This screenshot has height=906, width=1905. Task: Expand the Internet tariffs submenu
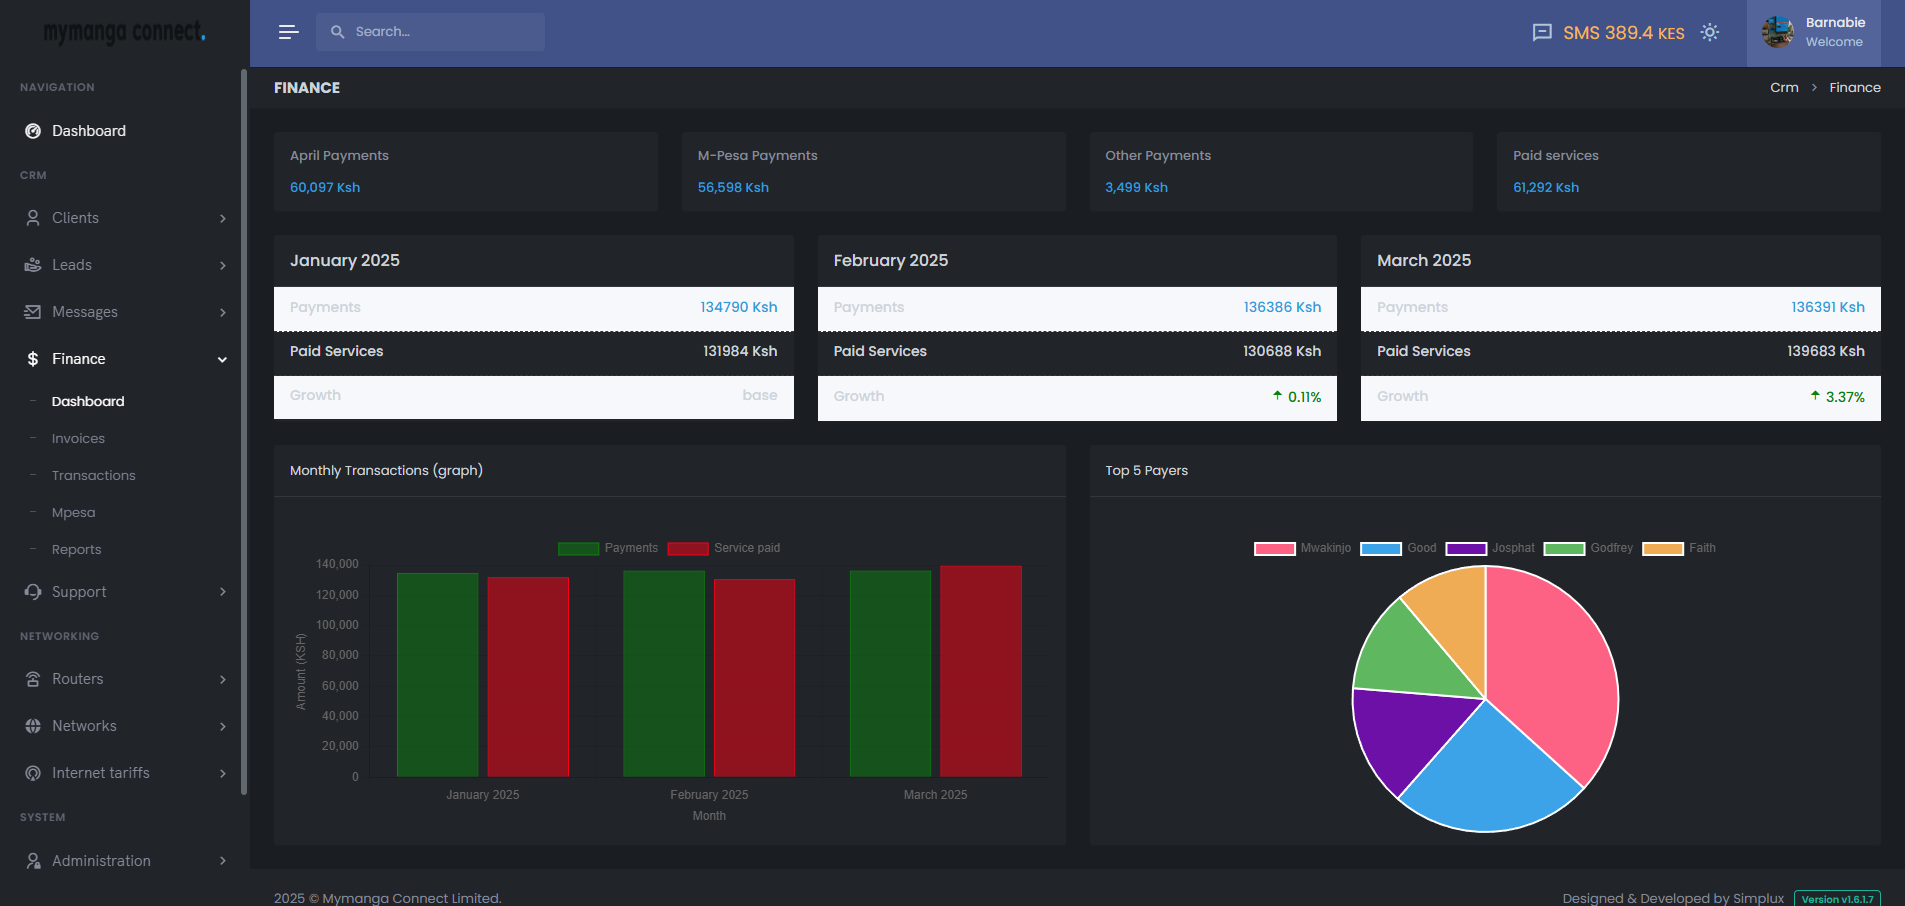(x=222, y=773)
